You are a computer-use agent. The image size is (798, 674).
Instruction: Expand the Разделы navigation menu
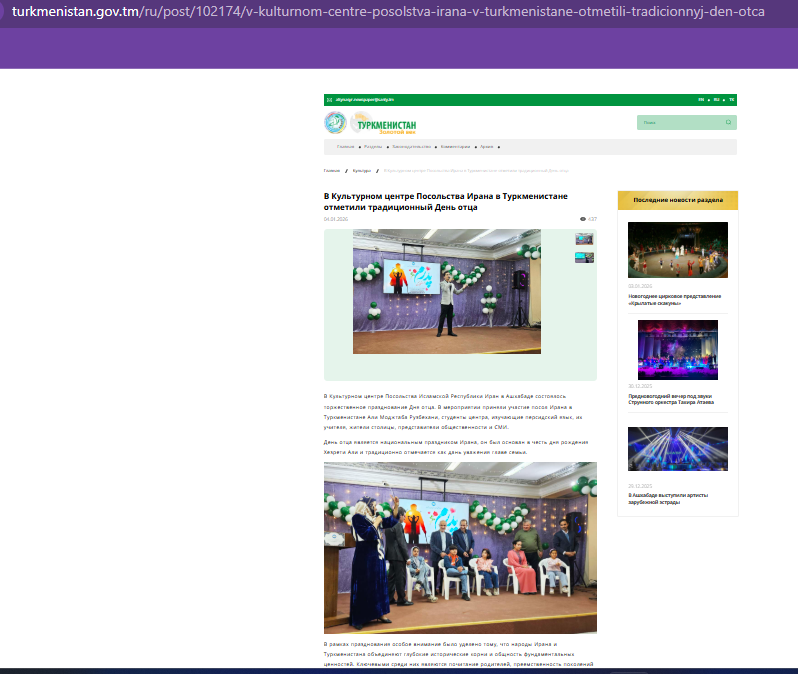[373, 147]
